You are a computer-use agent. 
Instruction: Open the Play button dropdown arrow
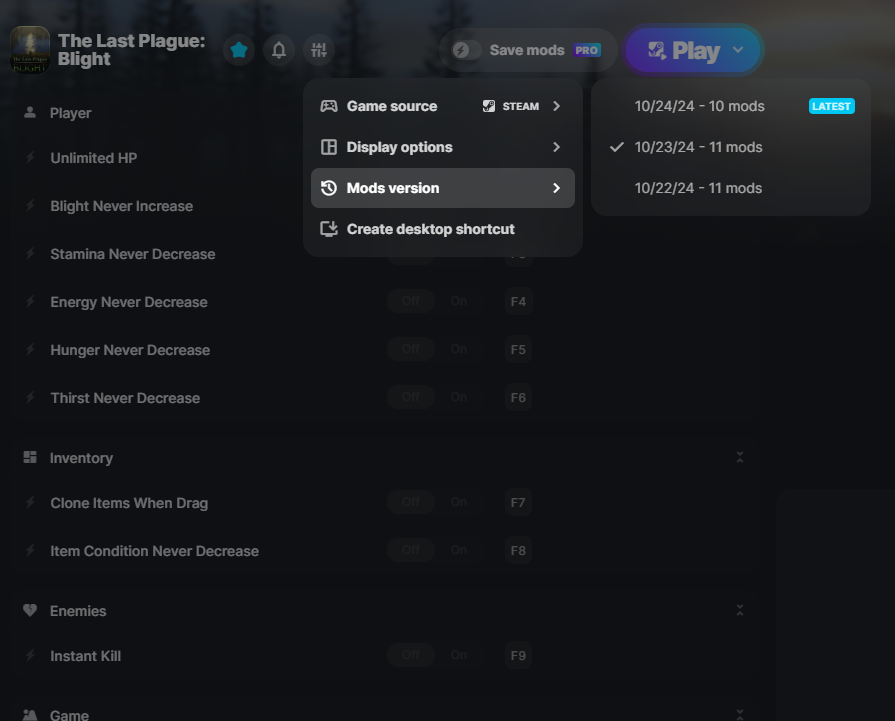tap(738, 50)
